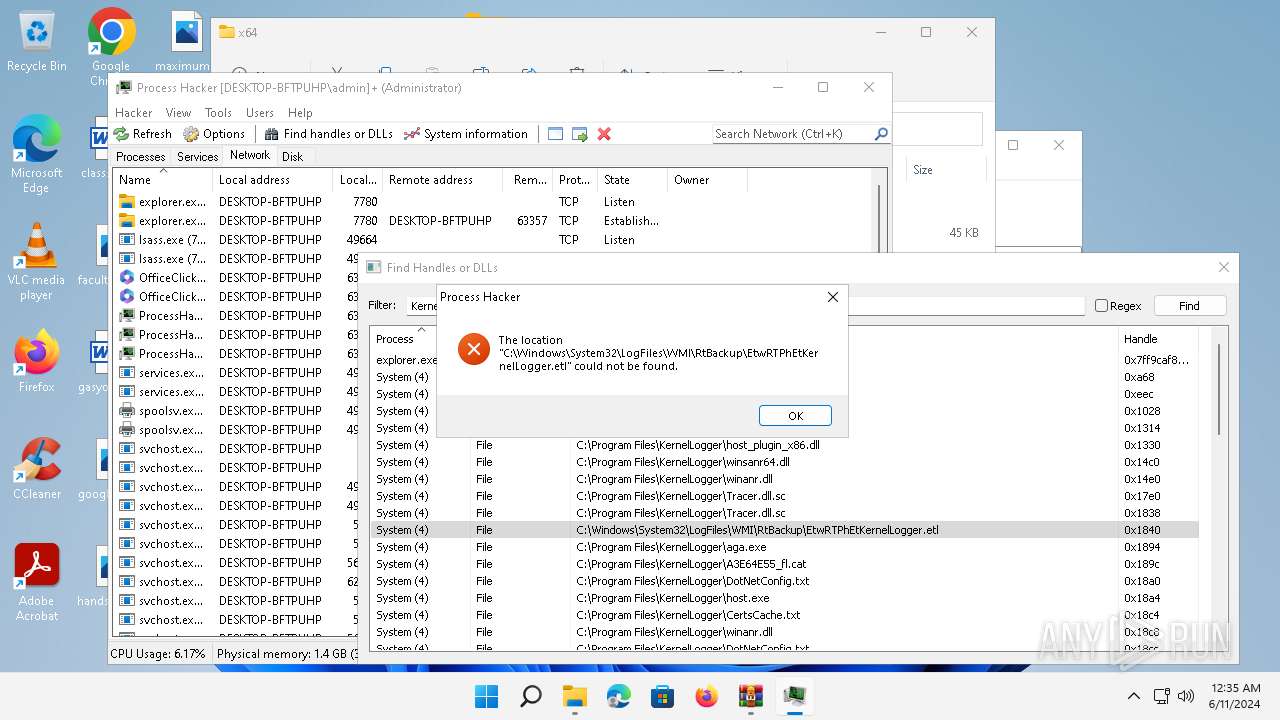Click the red X kill window icon
The image size is (1280, 720).
tap(604, 133)
